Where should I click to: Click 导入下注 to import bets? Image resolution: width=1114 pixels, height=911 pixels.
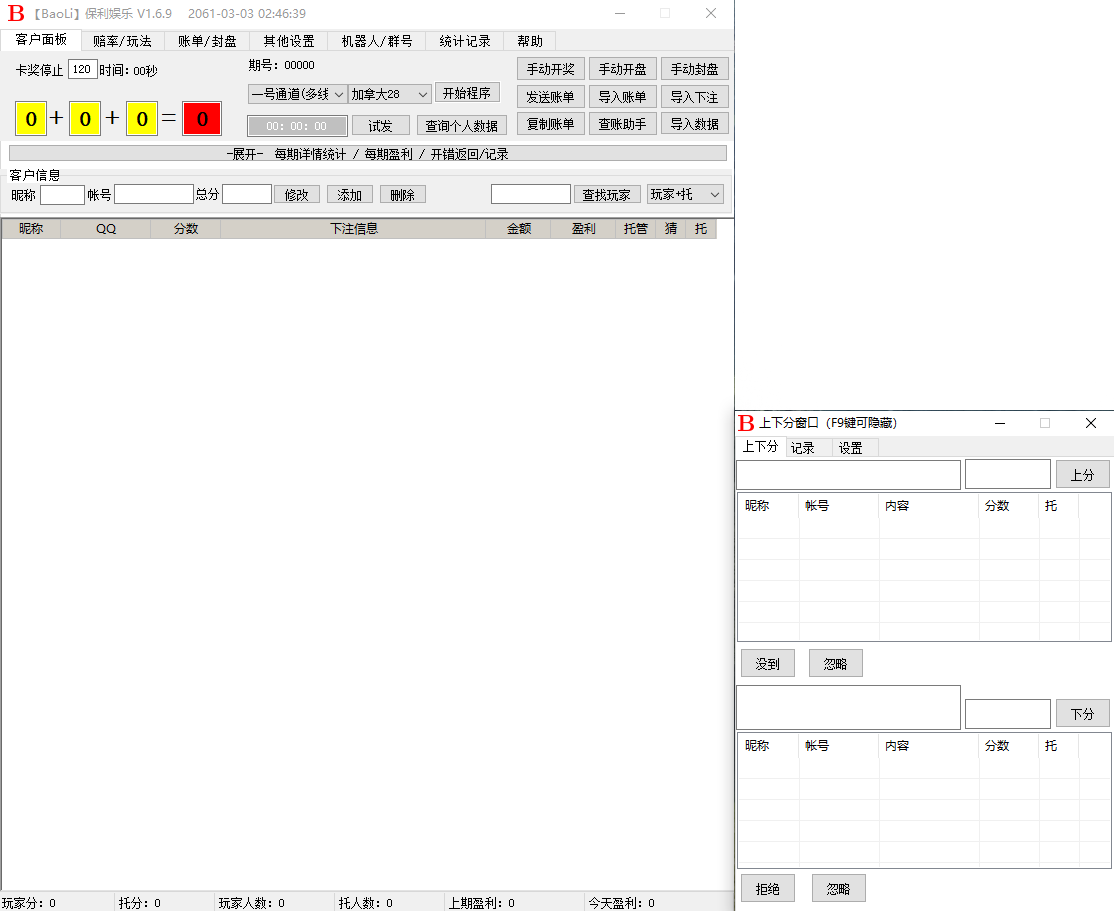pyautogui.click(x=694, y=96)
